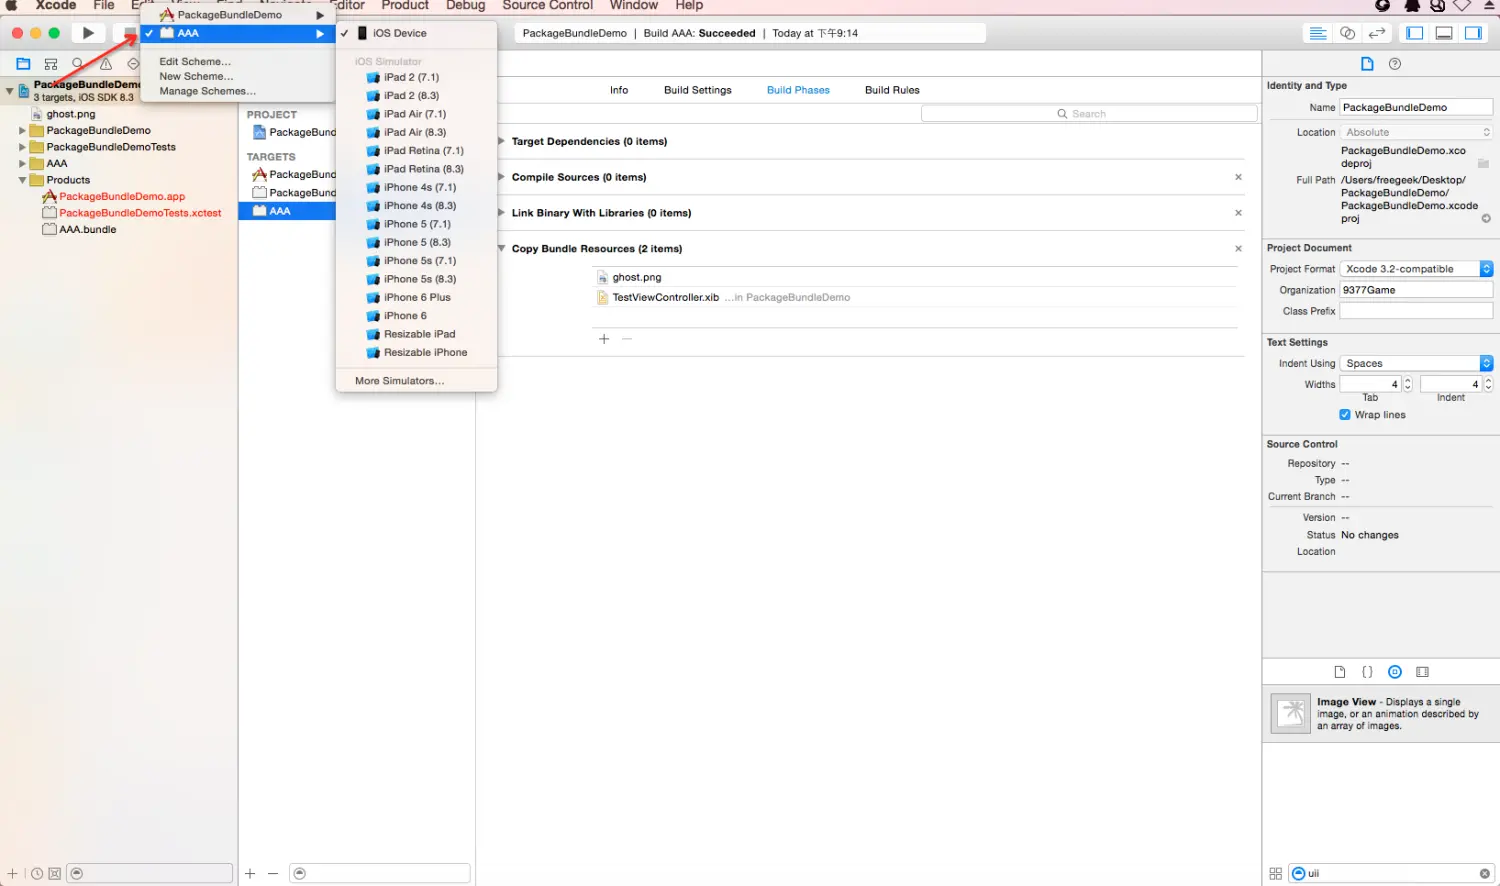The image size is (1500, 886).
Task: Open the Issue navigator warning icon
Action: [105, 63]
